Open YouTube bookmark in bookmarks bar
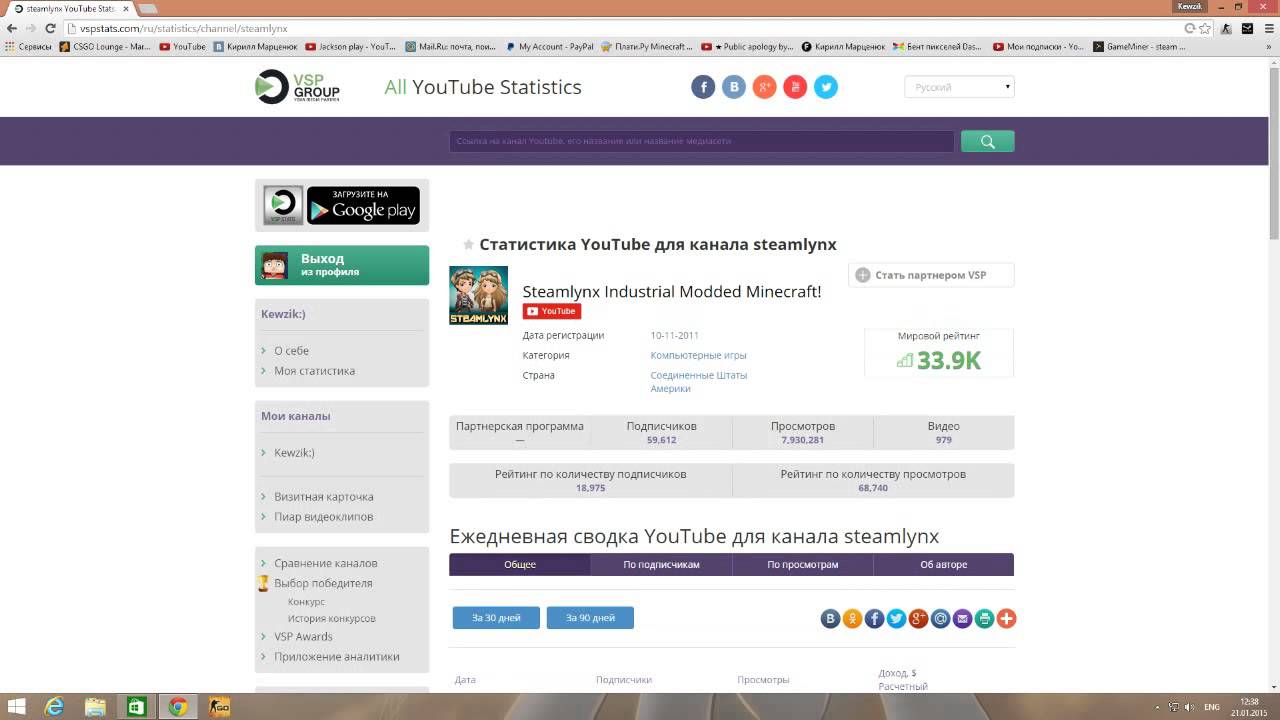1280x720 pixels. coord(183,46)
